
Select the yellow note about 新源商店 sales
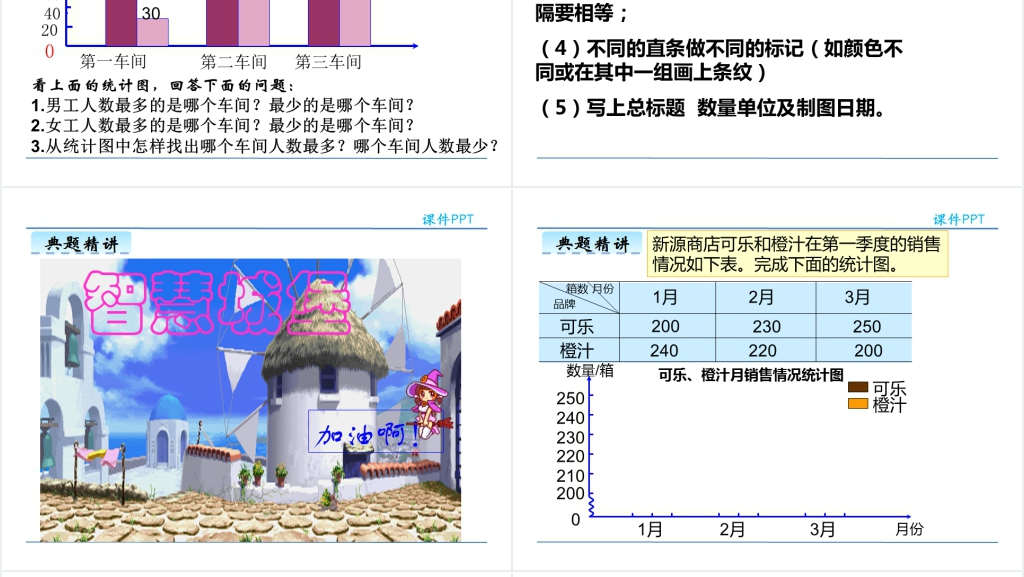tap(797, 254)
